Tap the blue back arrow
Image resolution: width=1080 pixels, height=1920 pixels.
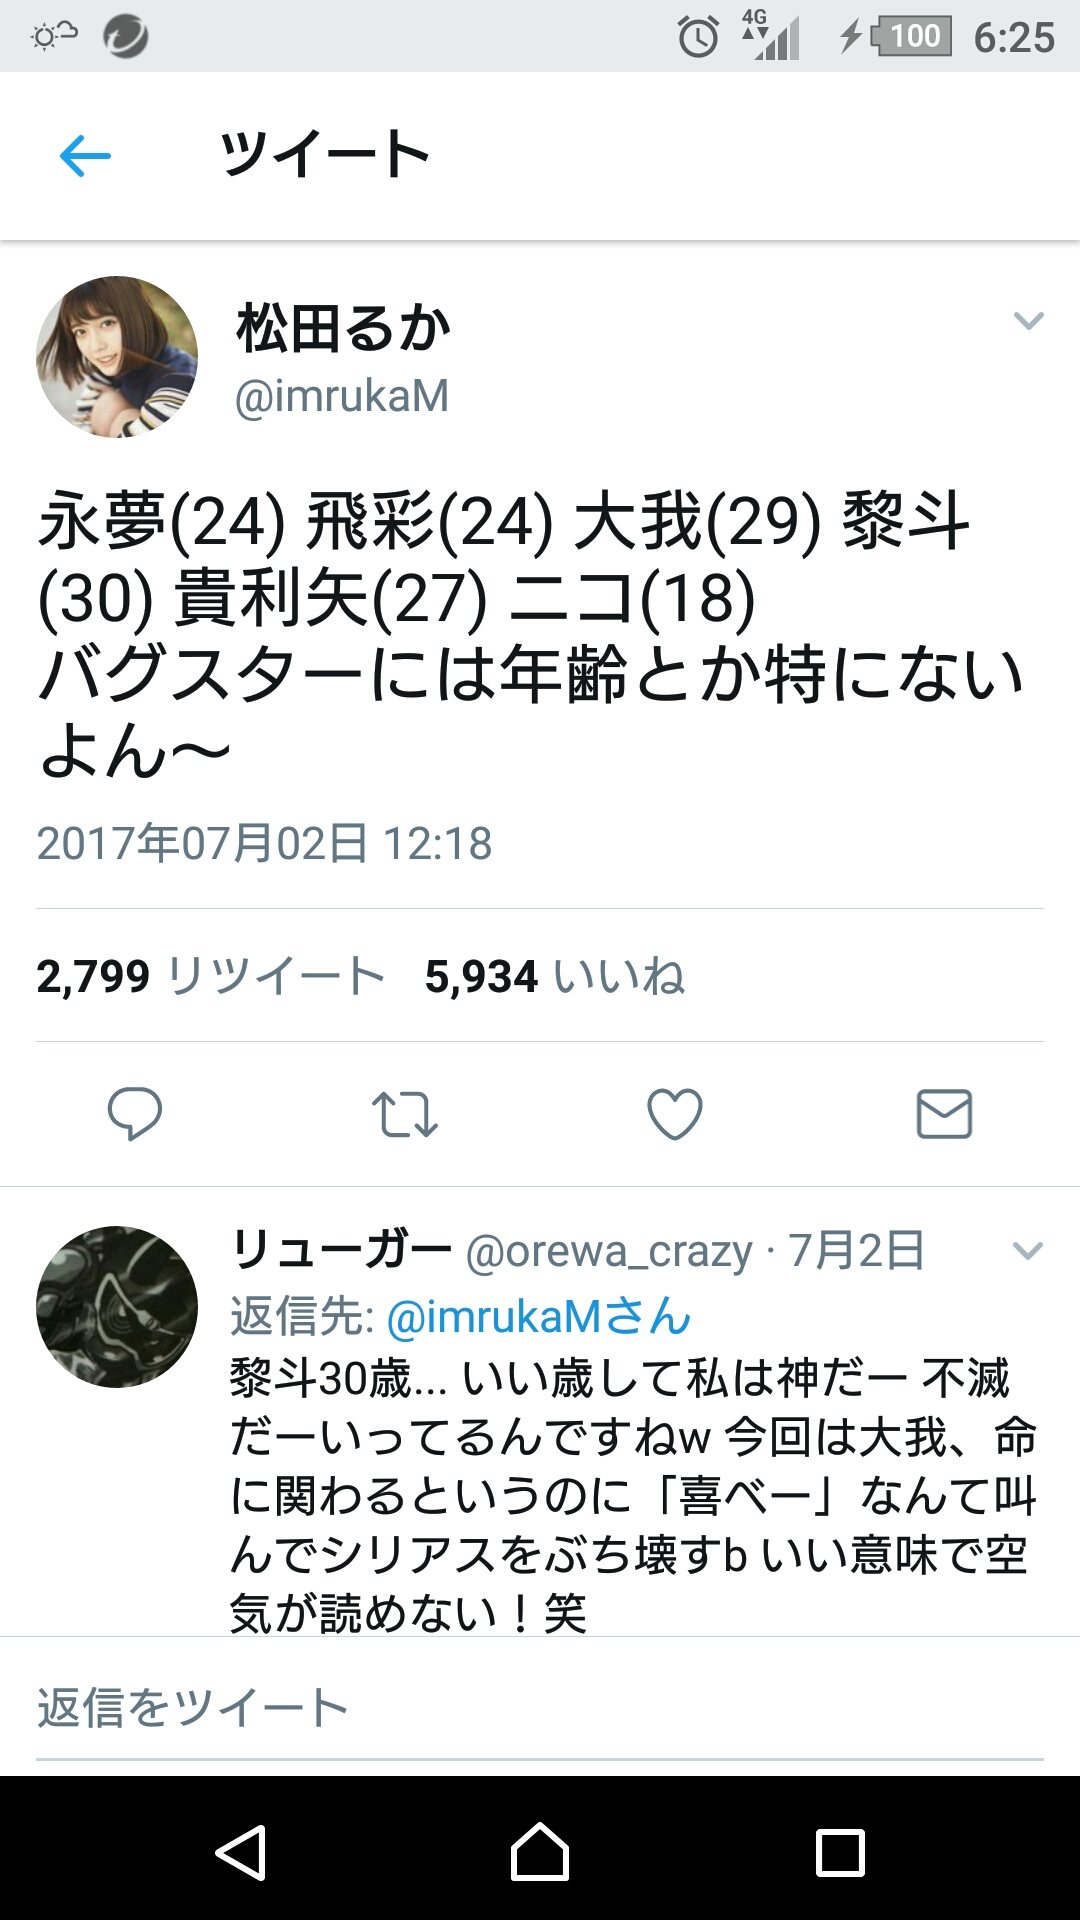[x=85, y=156]
